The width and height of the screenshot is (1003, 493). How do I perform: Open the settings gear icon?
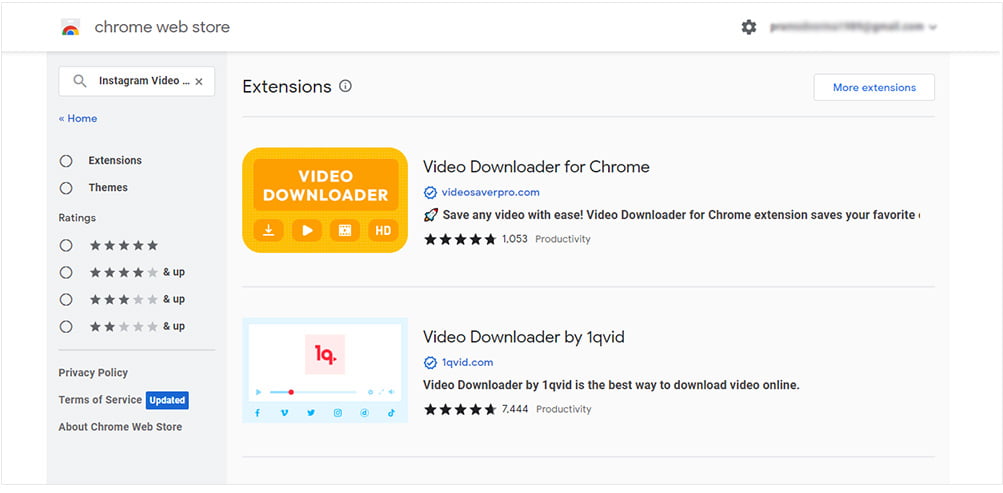[748, 27]
